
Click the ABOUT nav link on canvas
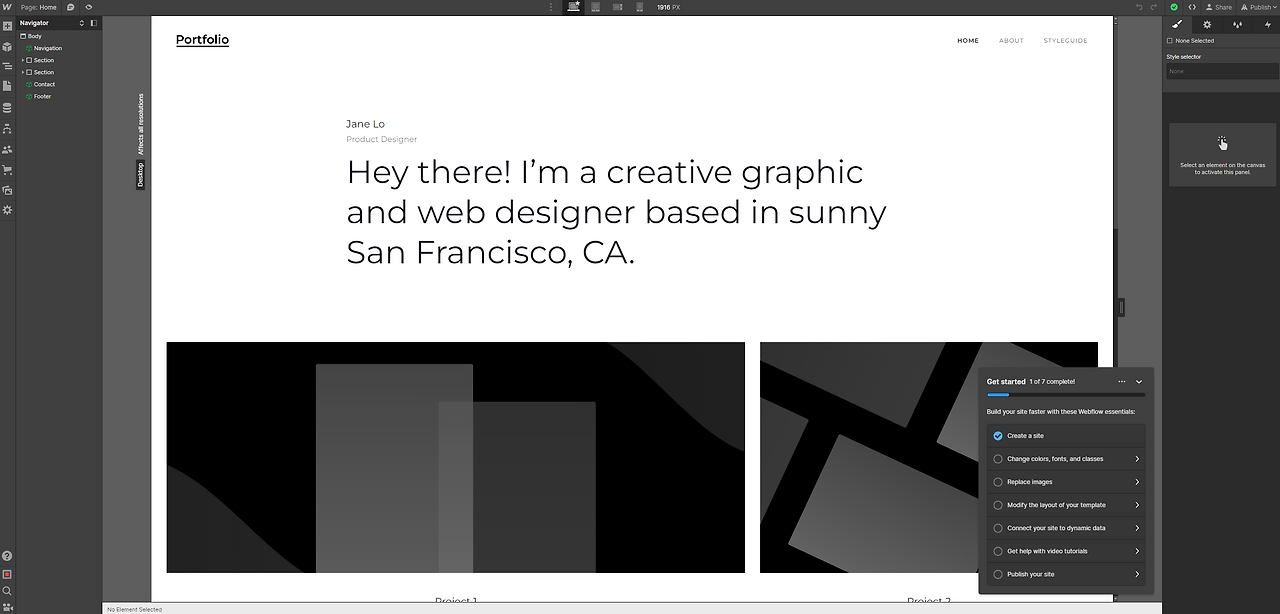point(1011,41)
